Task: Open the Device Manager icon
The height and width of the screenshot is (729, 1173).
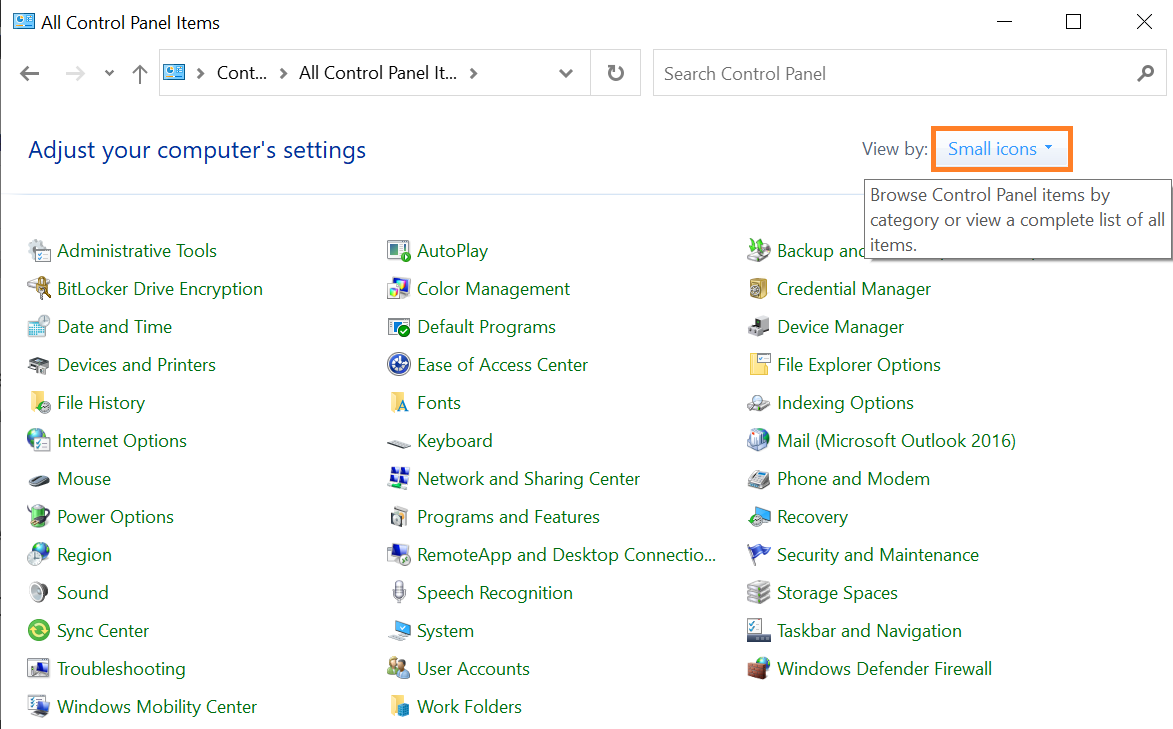Action: tap(759, 327)
